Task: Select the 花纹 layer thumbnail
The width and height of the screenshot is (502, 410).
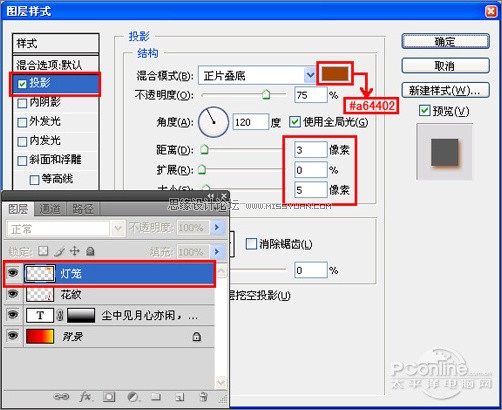Action: [x=40, y=295]
